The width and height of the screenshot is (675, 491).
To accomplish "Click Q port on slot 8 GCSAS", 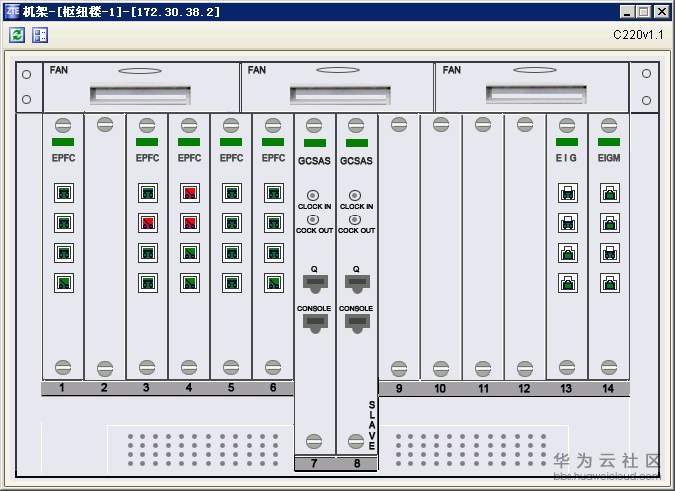I will (x=357, y=284).
